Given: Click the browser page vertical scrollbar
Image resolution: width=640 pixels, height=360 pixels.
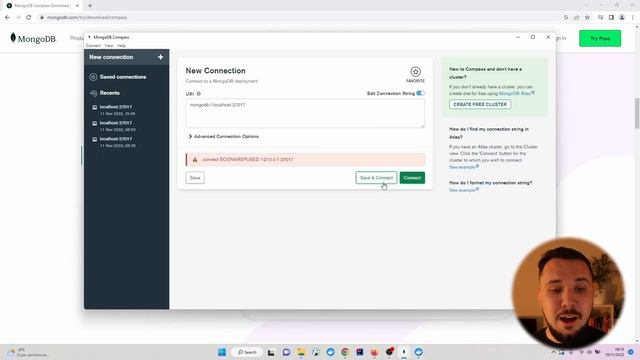Looking at the screenshot, I should coord(637,113).
